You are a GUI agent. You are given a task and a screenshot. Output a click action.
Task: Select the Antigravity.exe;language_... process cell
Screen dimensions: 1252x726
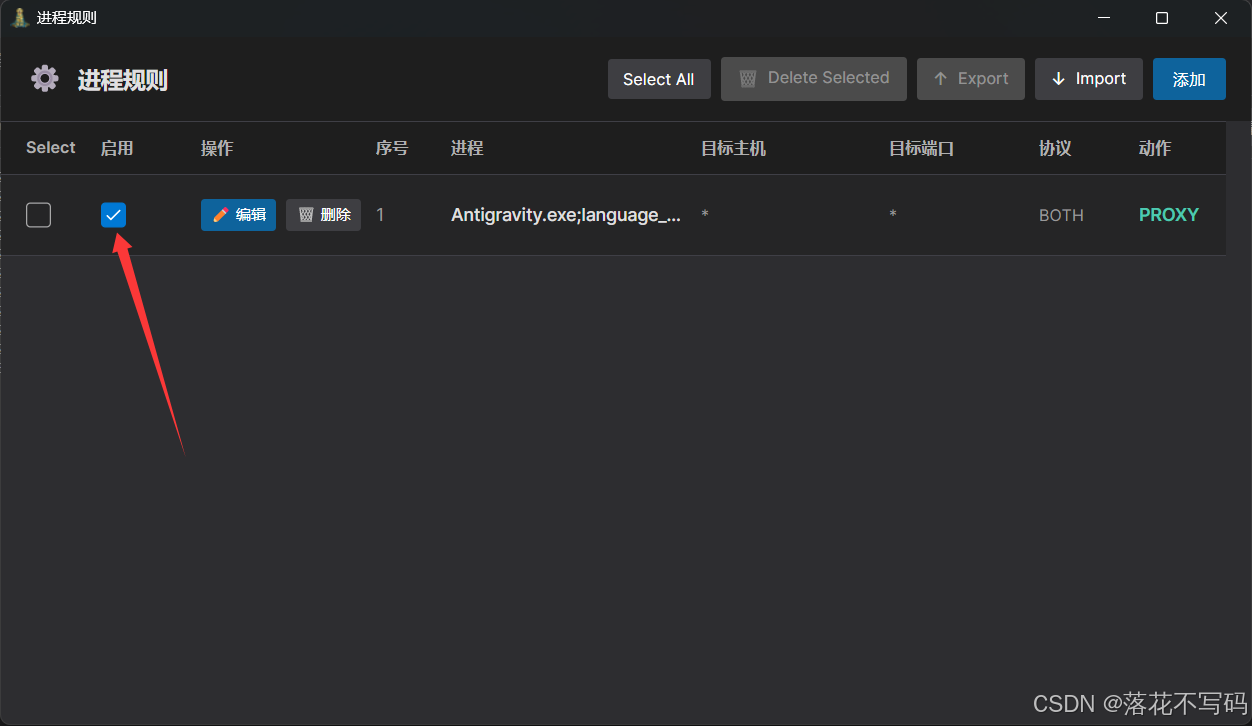tap(566, 215)
